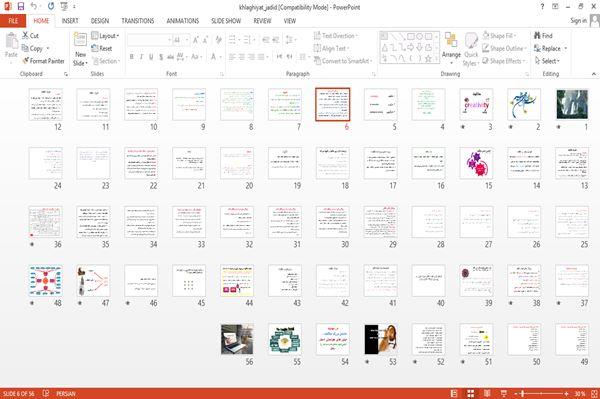
Task: Click the Format Painter tool
Action: click(43, 61)
